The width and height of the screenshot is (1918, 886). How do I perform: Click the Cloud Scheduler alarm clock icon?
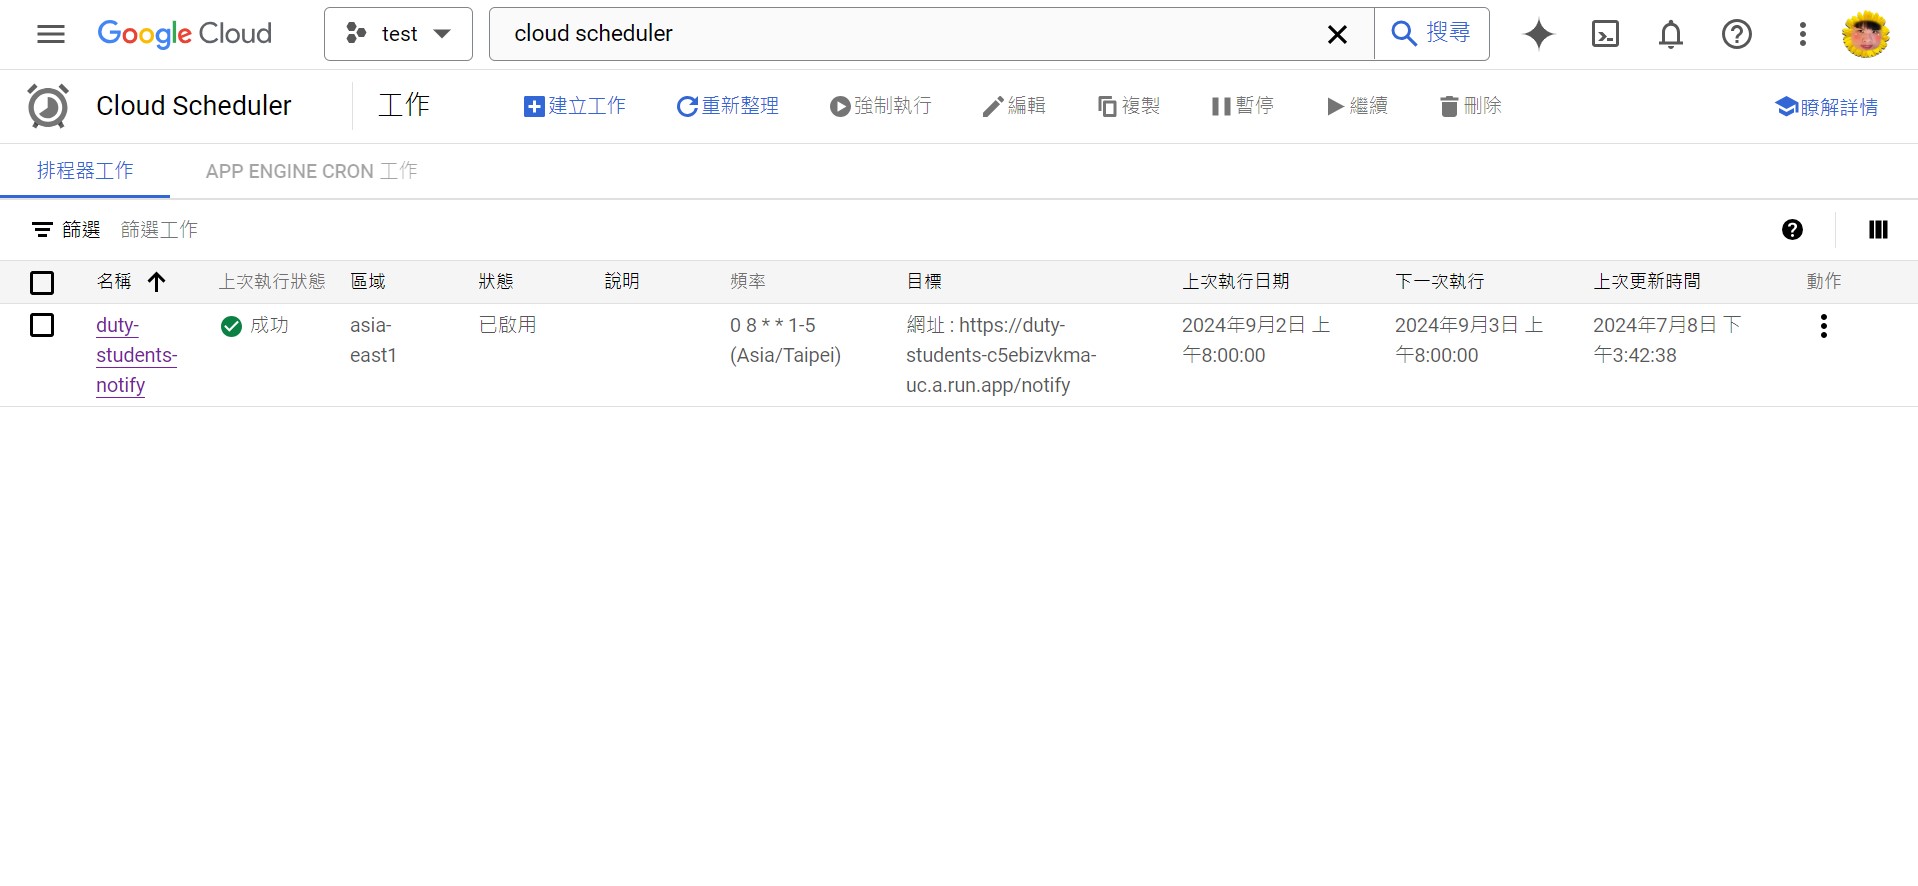tap(47, 106)
